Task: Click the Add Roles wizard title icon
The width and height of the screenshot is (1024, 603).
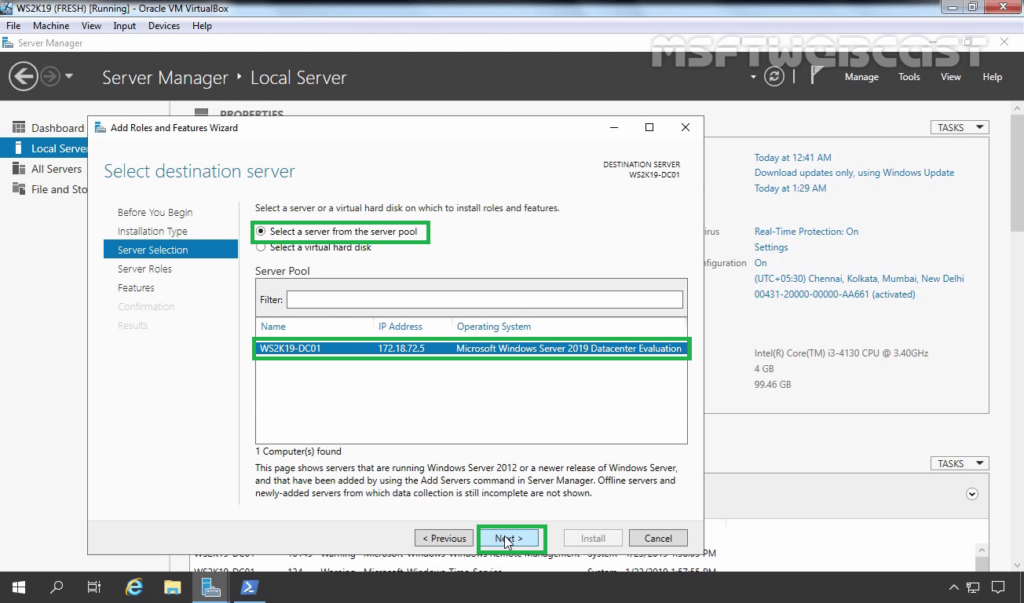Action: (100, 127)
